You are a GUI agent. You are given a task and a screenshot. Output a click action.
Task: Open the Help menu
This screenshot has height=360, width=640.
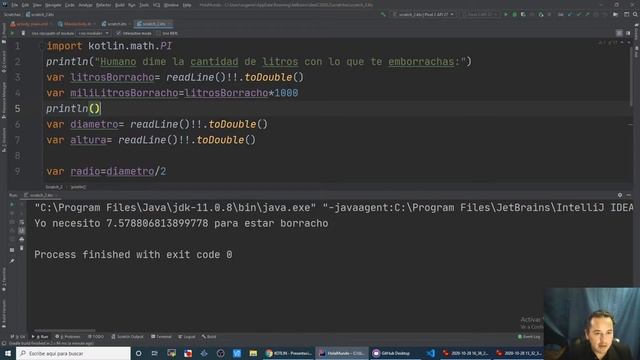click(x=187, y=5)
